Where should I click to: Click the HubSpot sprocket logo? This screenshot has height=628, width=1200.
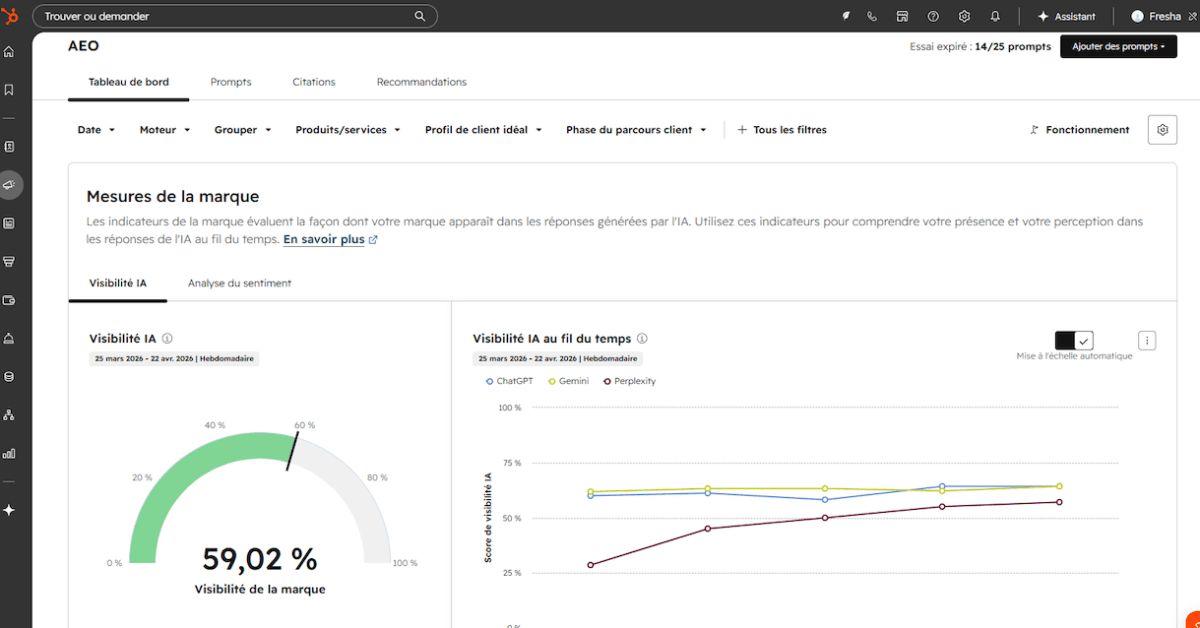tap(10, 16)
